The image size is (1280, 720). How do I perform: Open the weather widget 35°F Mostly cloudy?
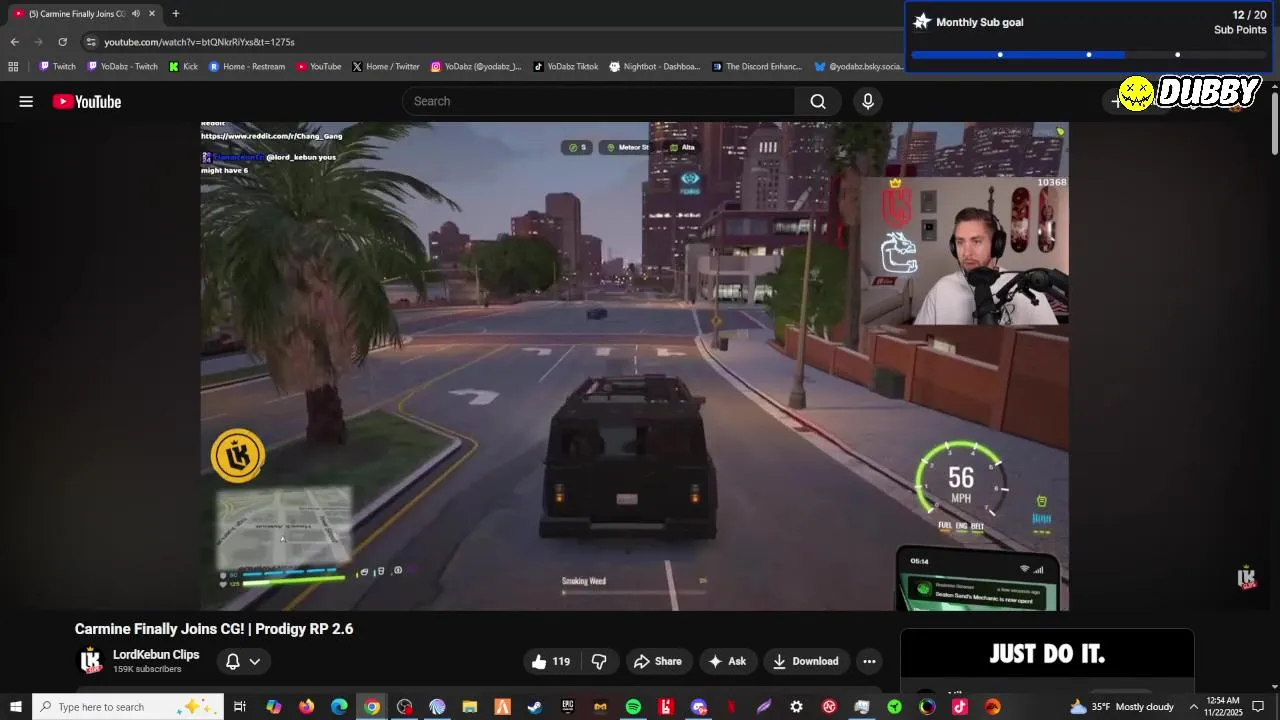[1122, 707]
